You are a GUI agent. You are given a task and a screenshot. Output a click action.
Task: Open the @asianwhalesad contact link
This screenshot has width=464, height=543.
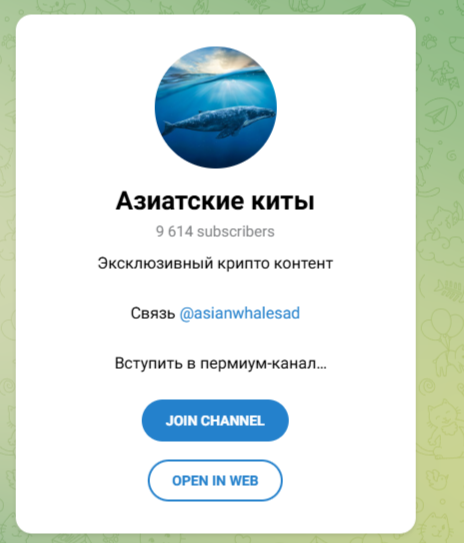point(240,313)
